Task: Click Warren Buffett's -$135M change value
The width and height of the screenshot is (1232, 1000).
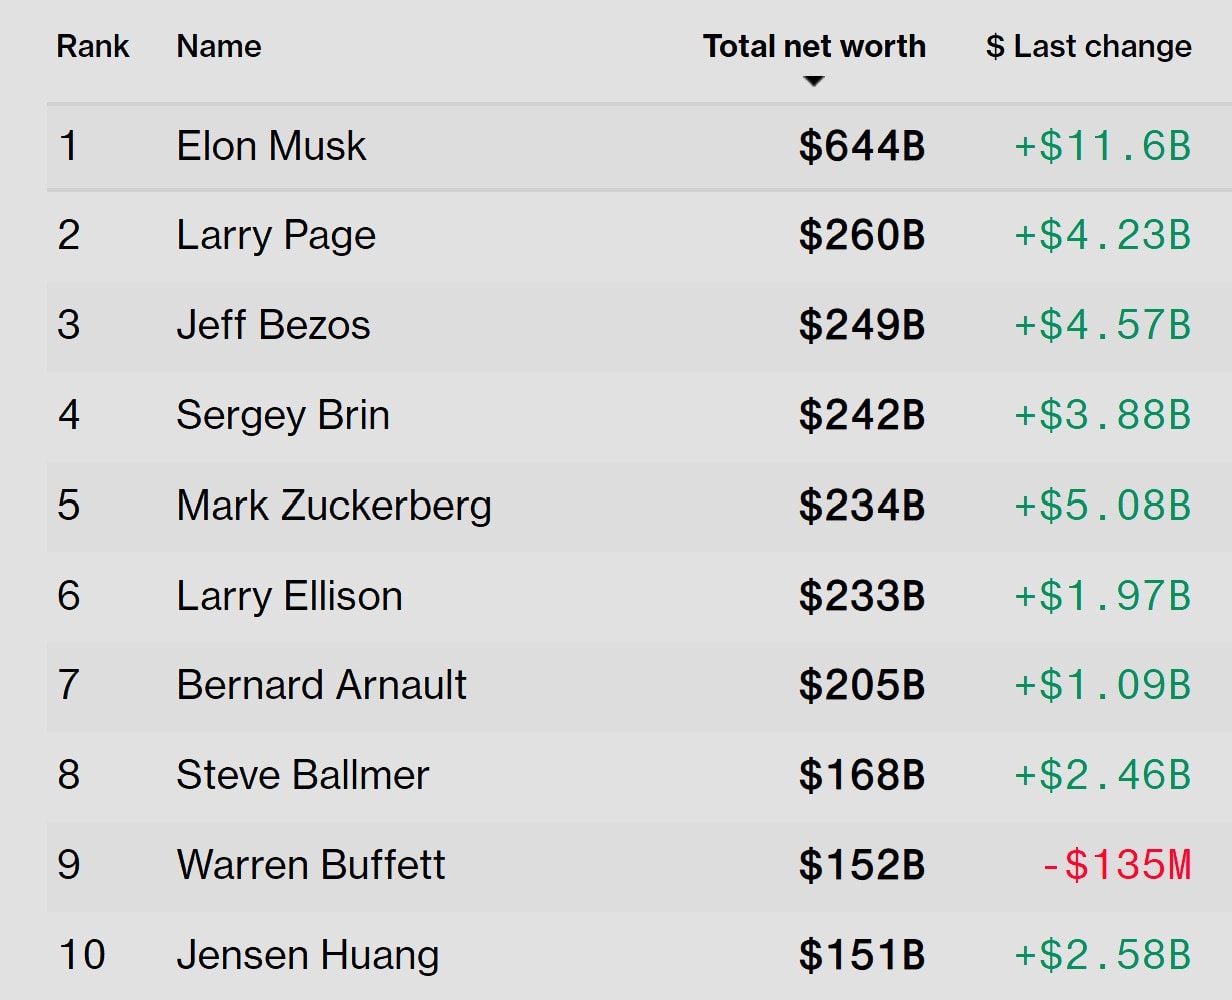Action: click(x=1115, y=865)
